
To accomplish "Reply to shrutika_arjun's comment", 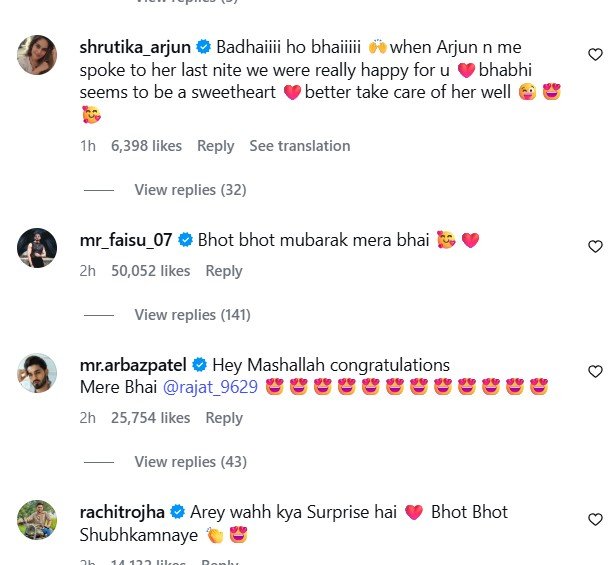I will pyautogui.click(x=215, y=146).
